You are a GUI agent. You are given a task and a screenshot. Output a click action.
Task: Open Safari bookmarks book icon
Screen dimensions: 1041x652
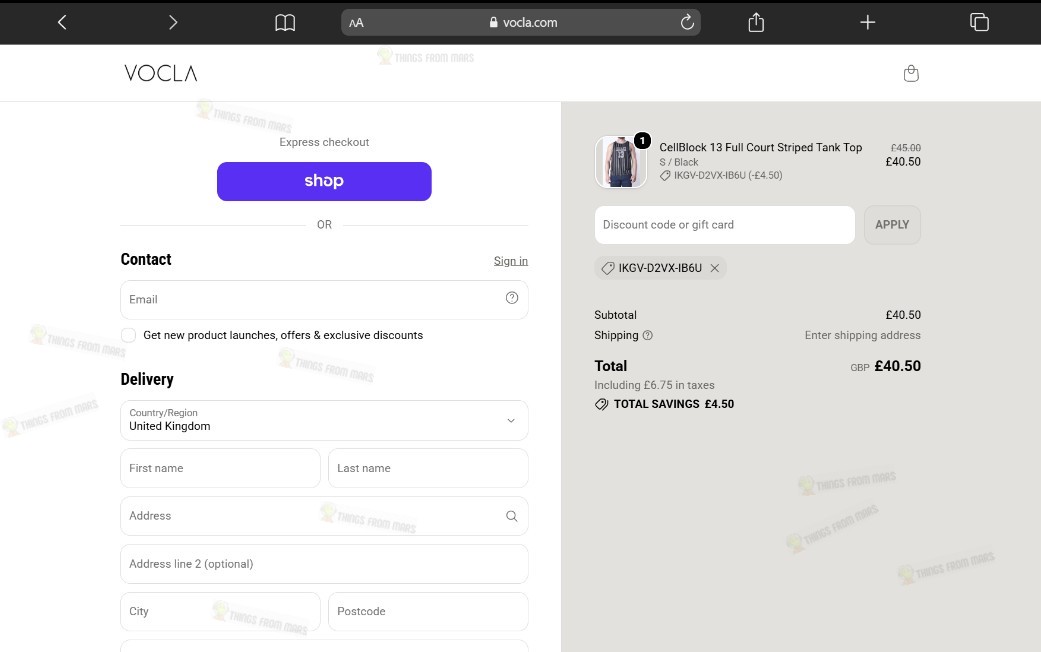click(285, 23)
